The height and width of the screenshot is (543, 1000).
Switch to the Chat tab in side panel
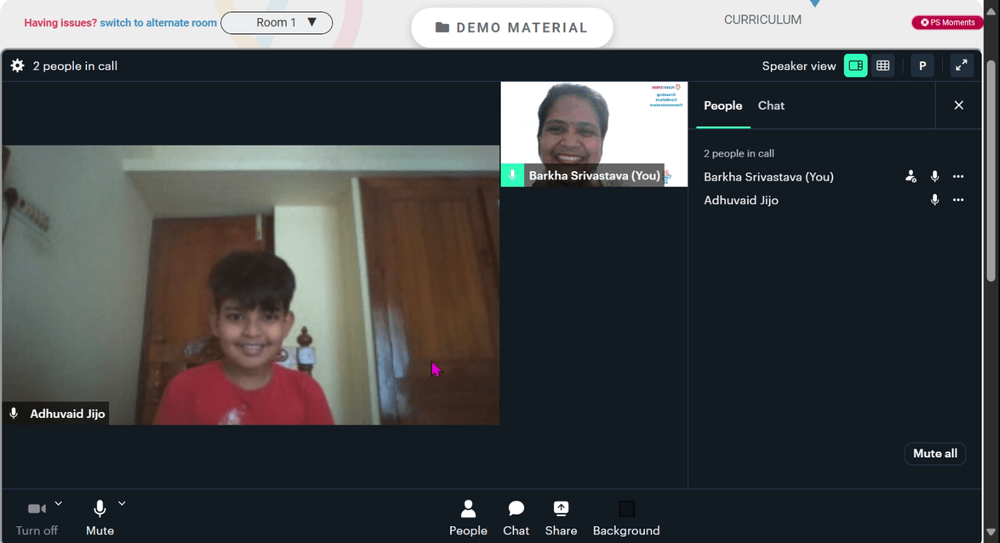click(x=770, y=106)
